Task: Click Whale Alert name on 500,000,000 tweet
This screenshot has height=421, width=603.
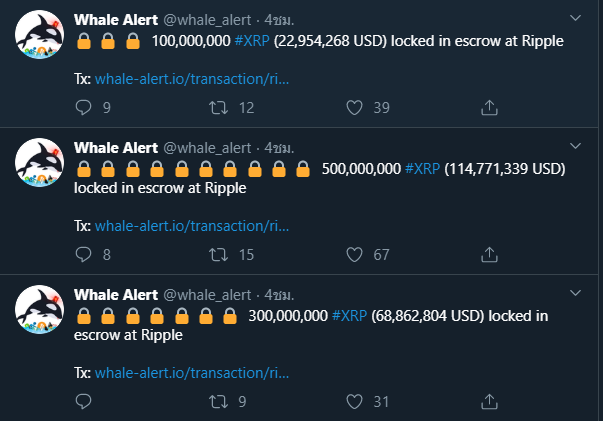Action: [x=116, y=146]
